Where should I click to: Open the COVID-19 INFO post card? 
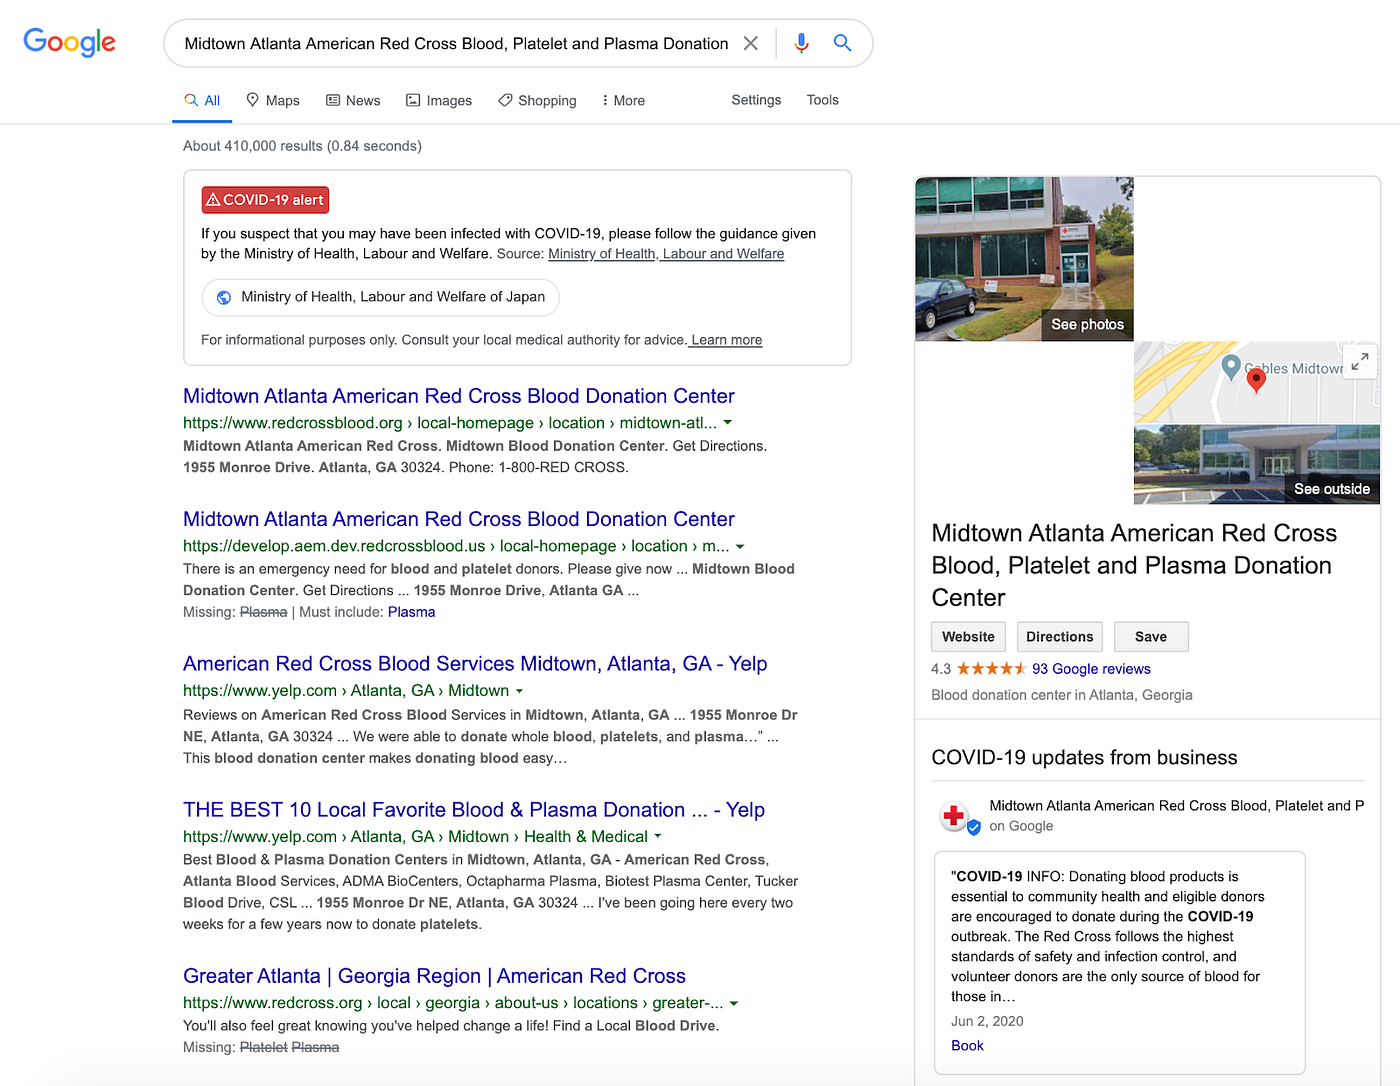click(x=1119, y=962)
